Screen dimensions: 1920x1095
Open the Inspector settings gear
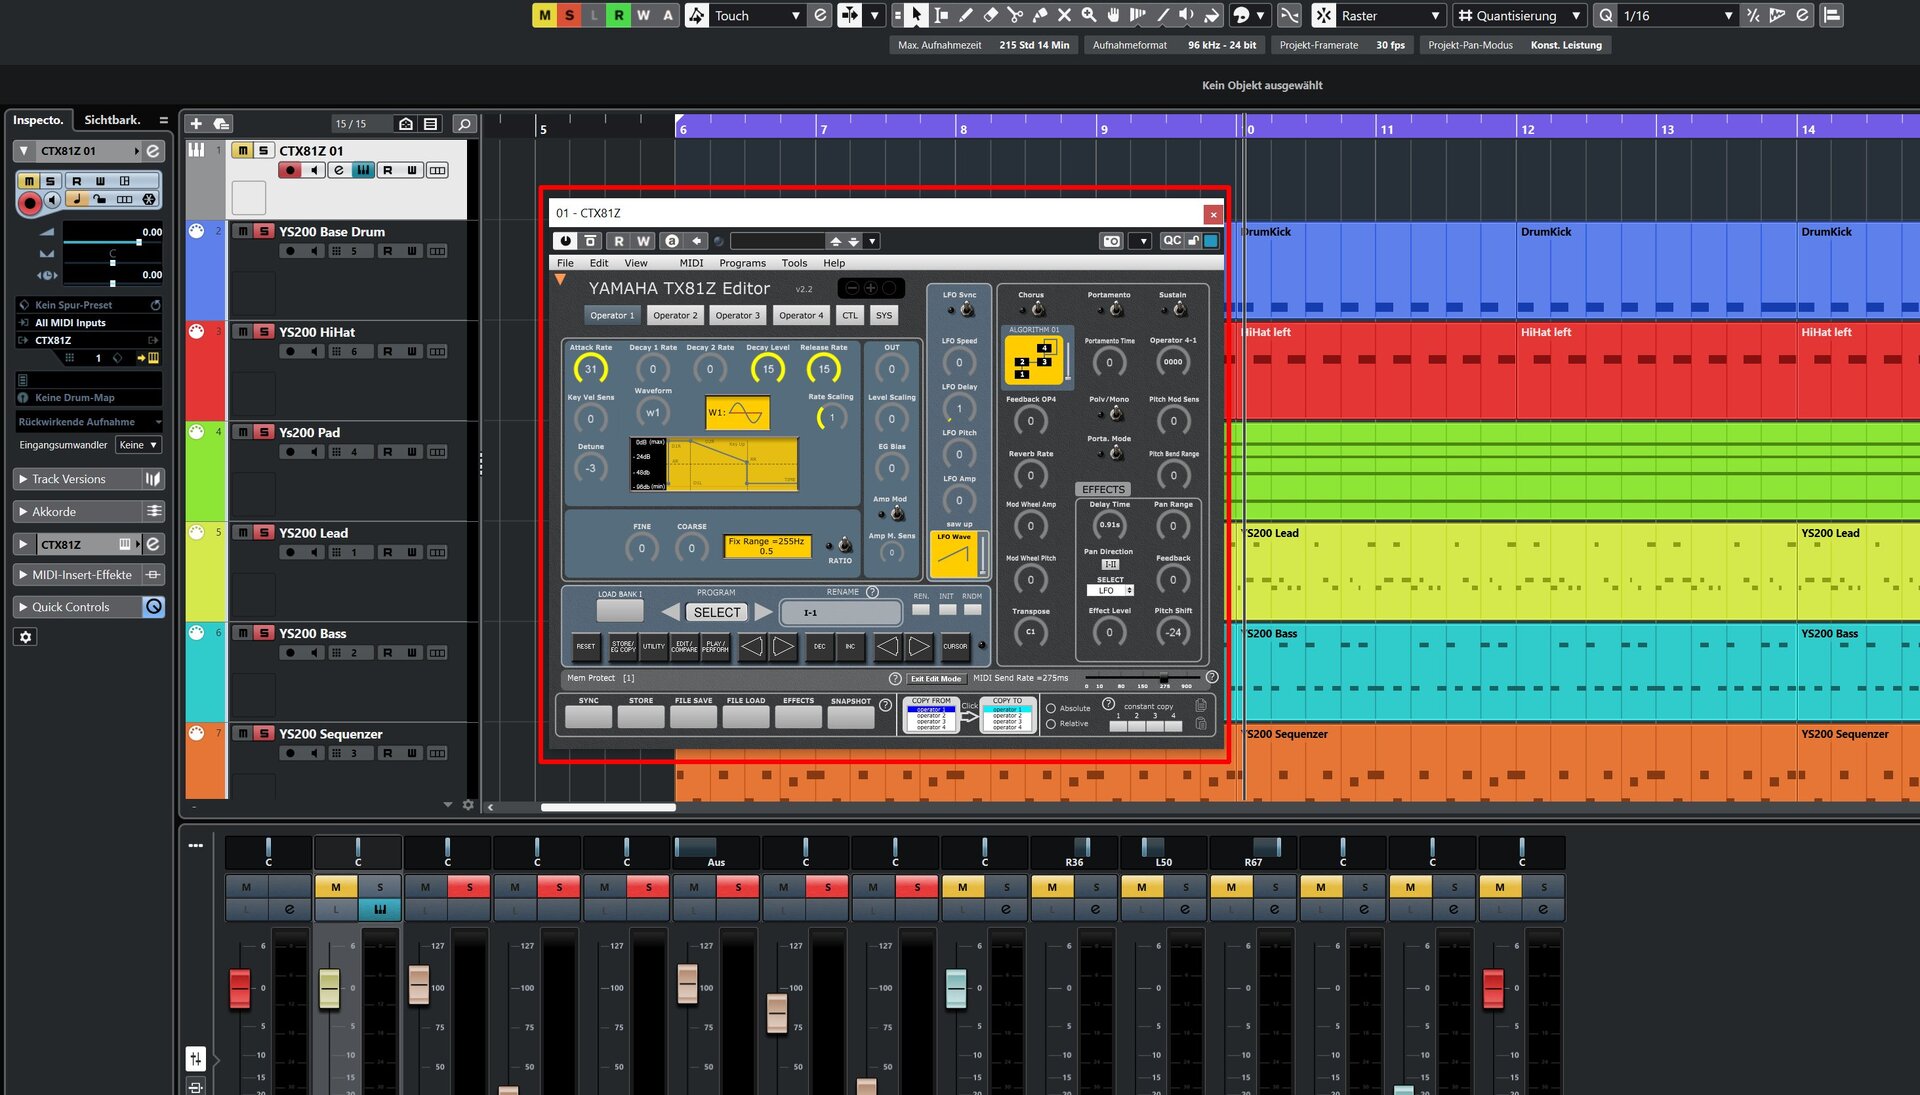point(26,637)
